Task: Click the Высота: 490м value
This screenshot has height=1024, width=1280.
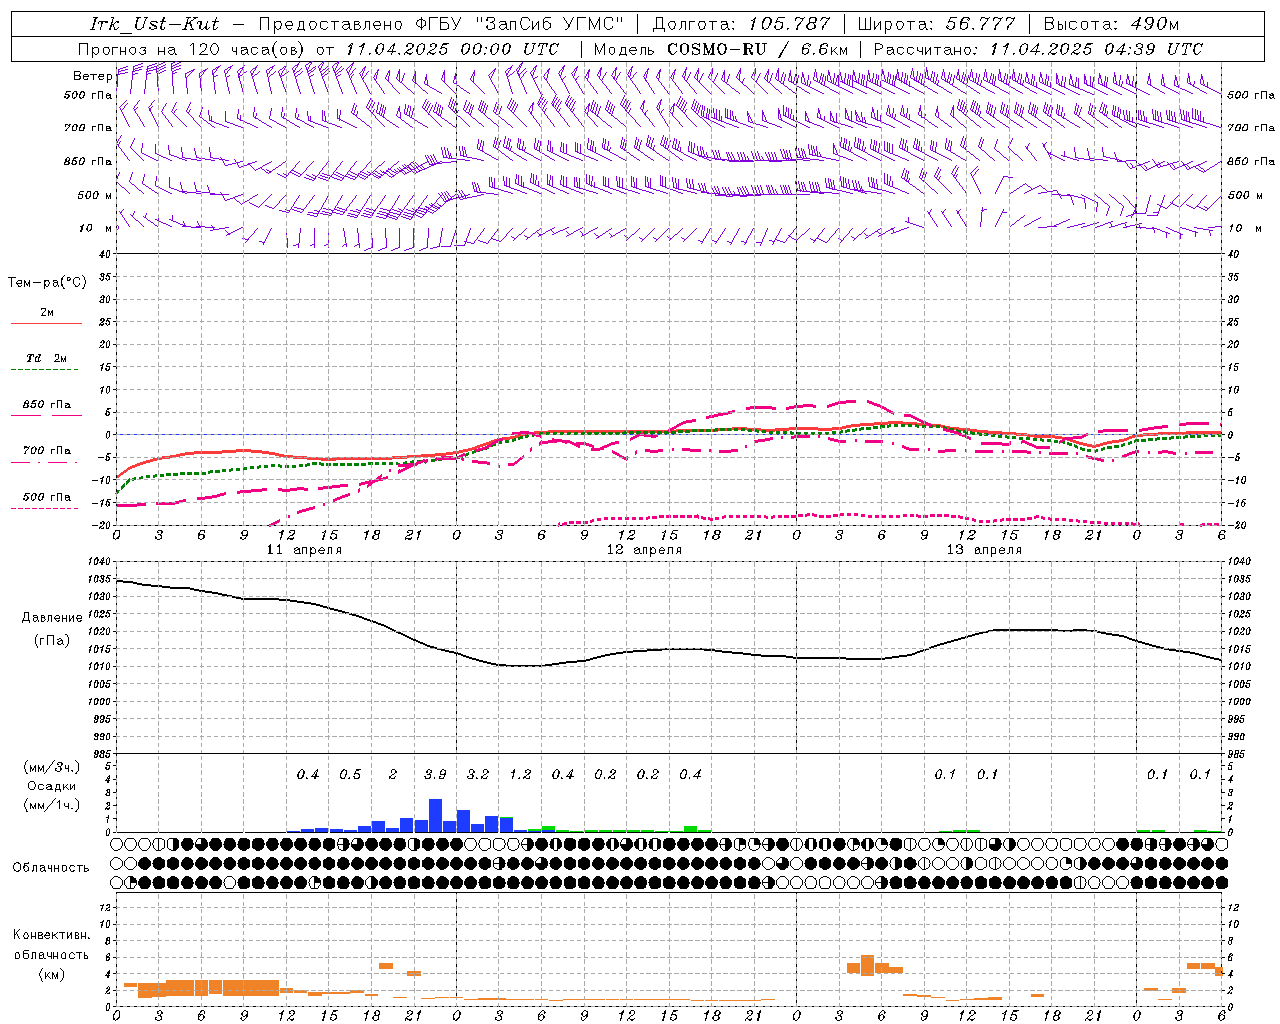Action: pyautogui.click(x=1111, y=24)
